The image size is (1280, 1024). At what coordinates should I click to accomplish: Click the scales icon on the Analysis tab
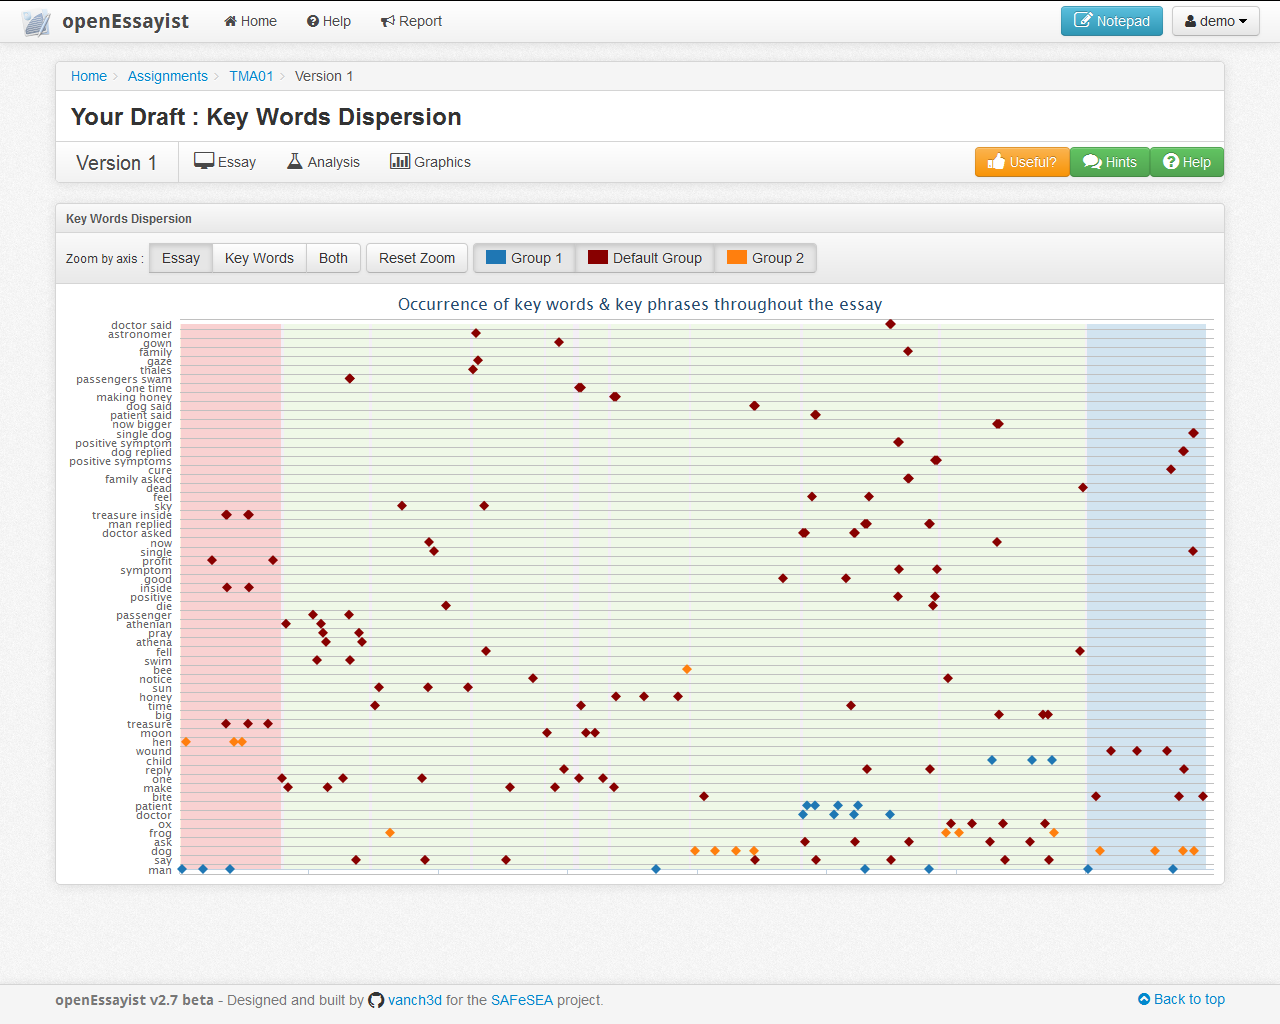point(294,161)
